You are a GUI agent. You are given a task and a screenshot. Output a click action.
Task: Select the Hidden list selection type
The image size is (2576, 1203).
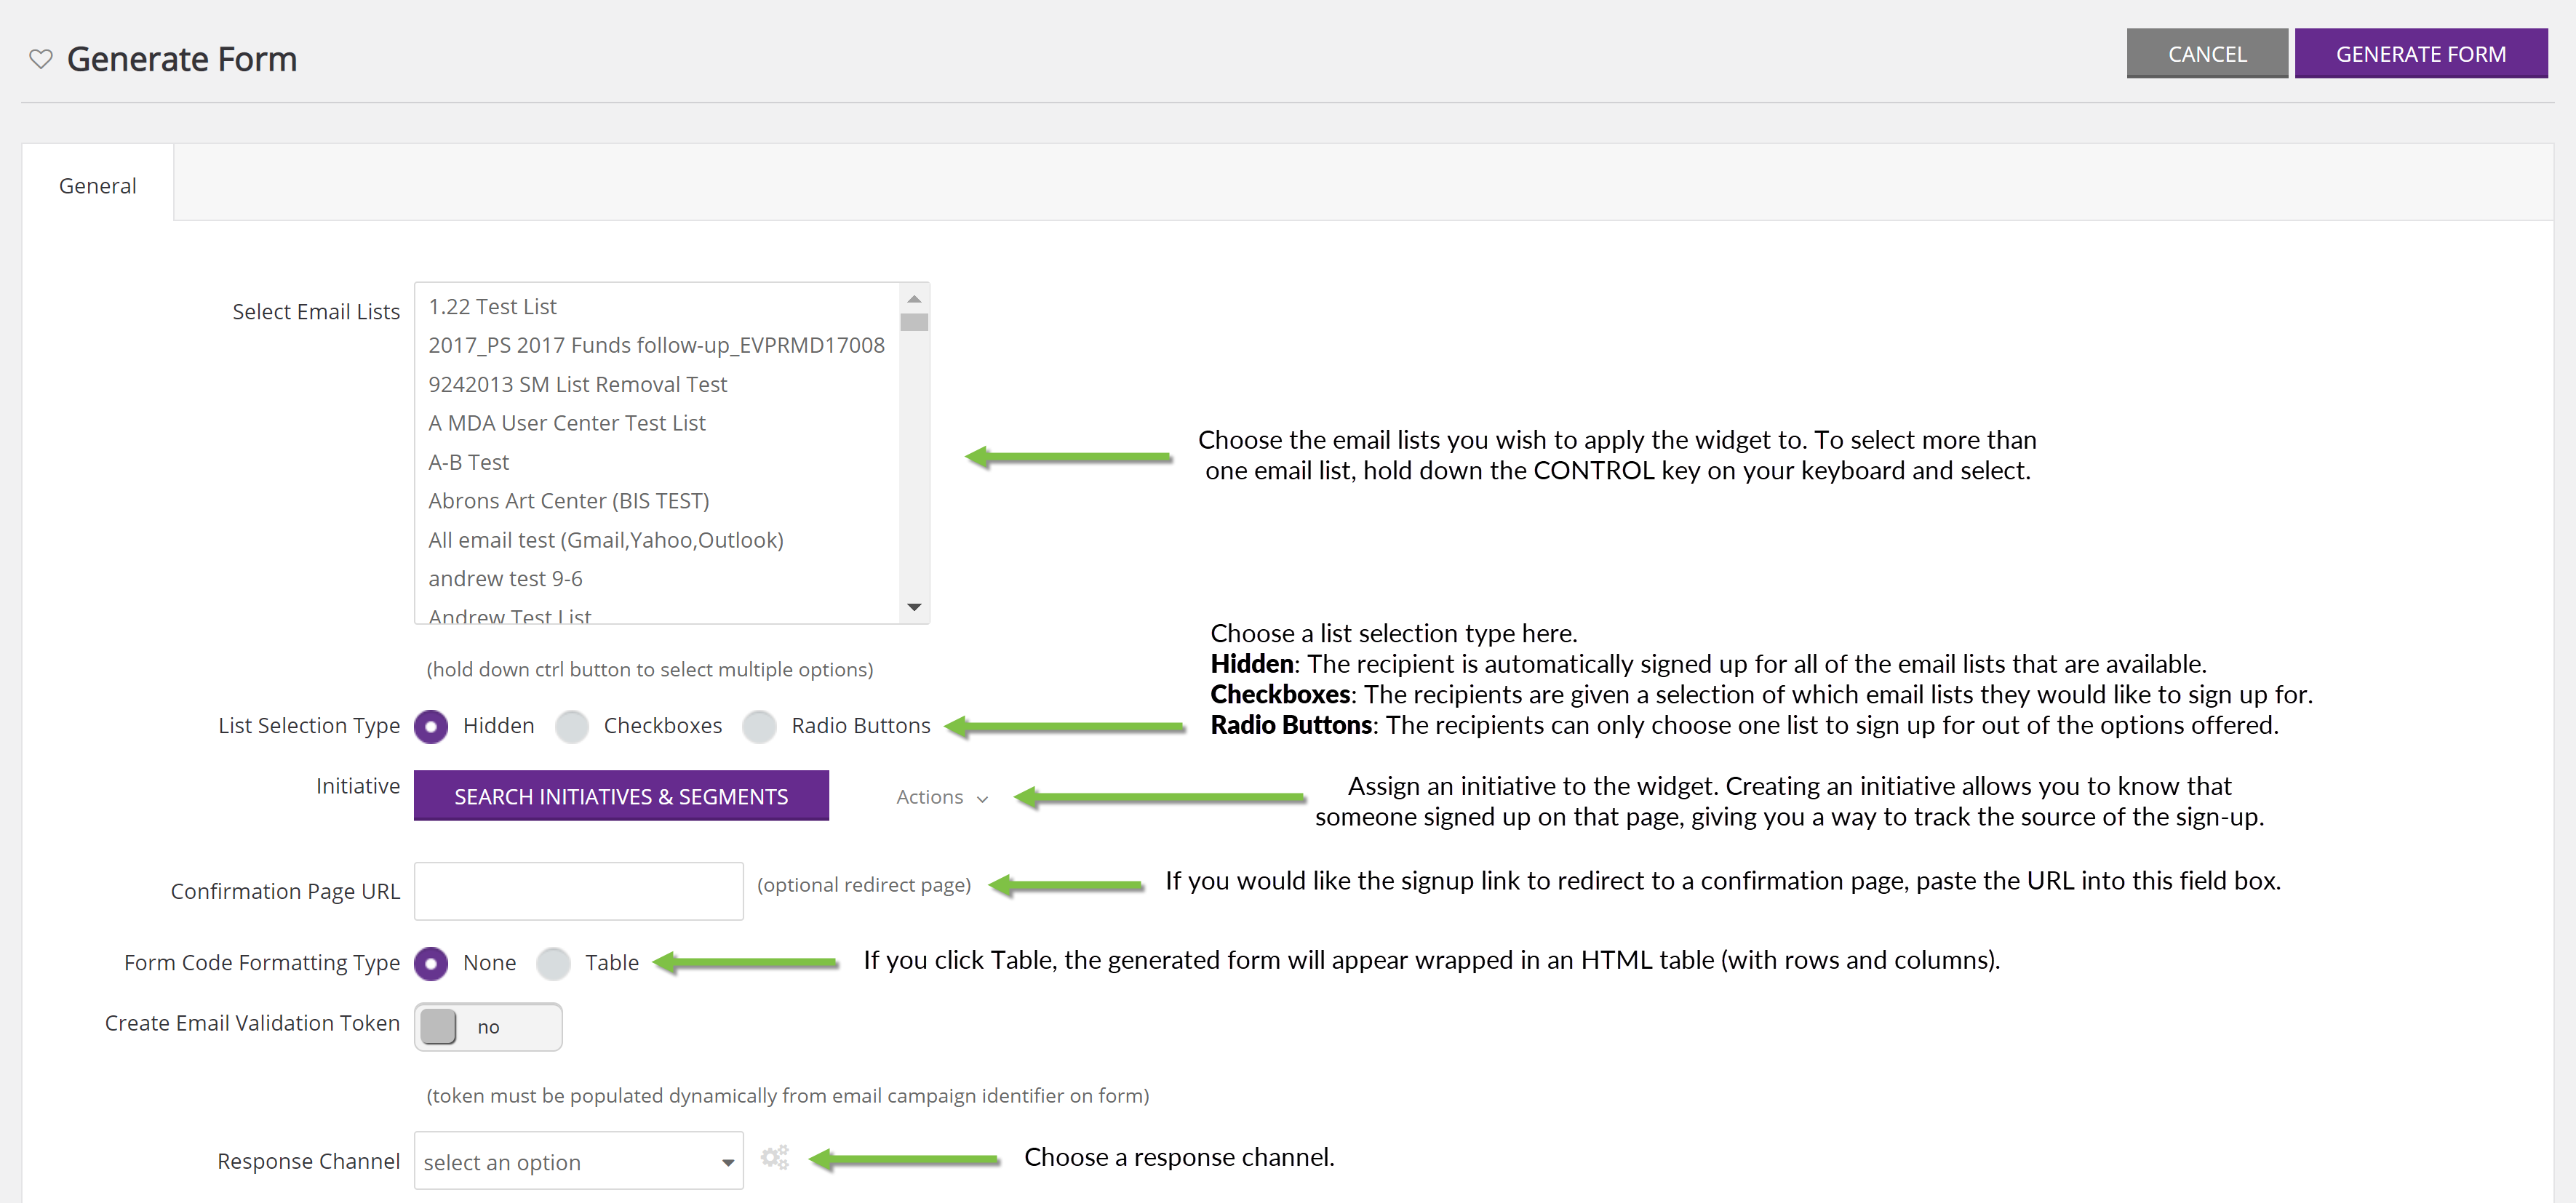click(431, 726)
